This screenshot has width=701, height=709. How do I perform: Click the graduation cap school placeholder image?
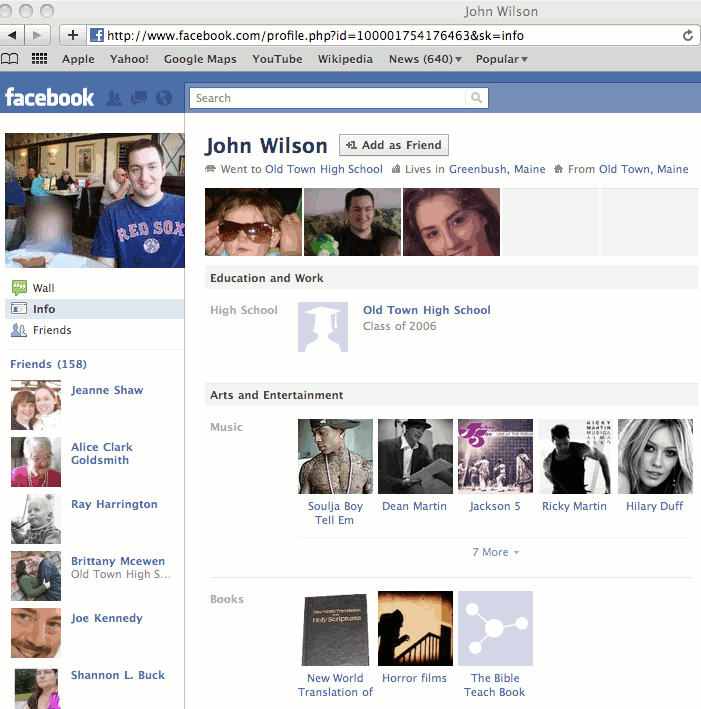323,327
